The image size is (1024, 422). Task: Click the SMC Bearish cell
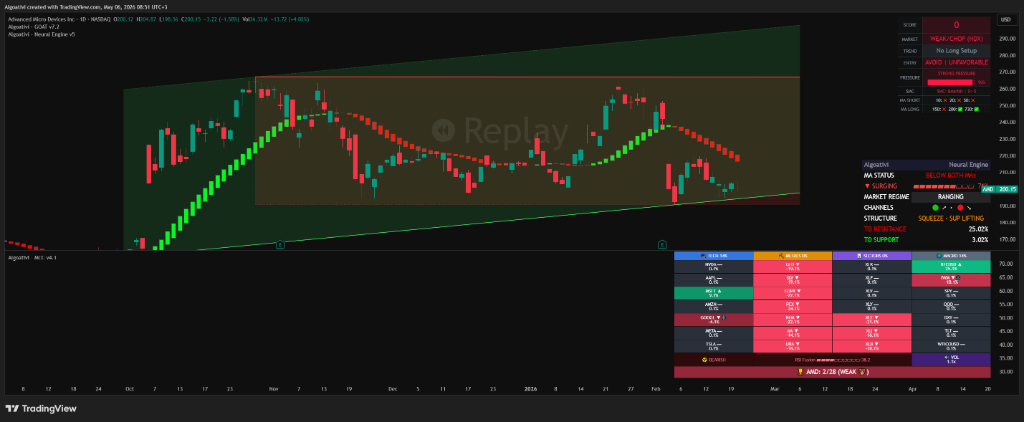point(956,91)
